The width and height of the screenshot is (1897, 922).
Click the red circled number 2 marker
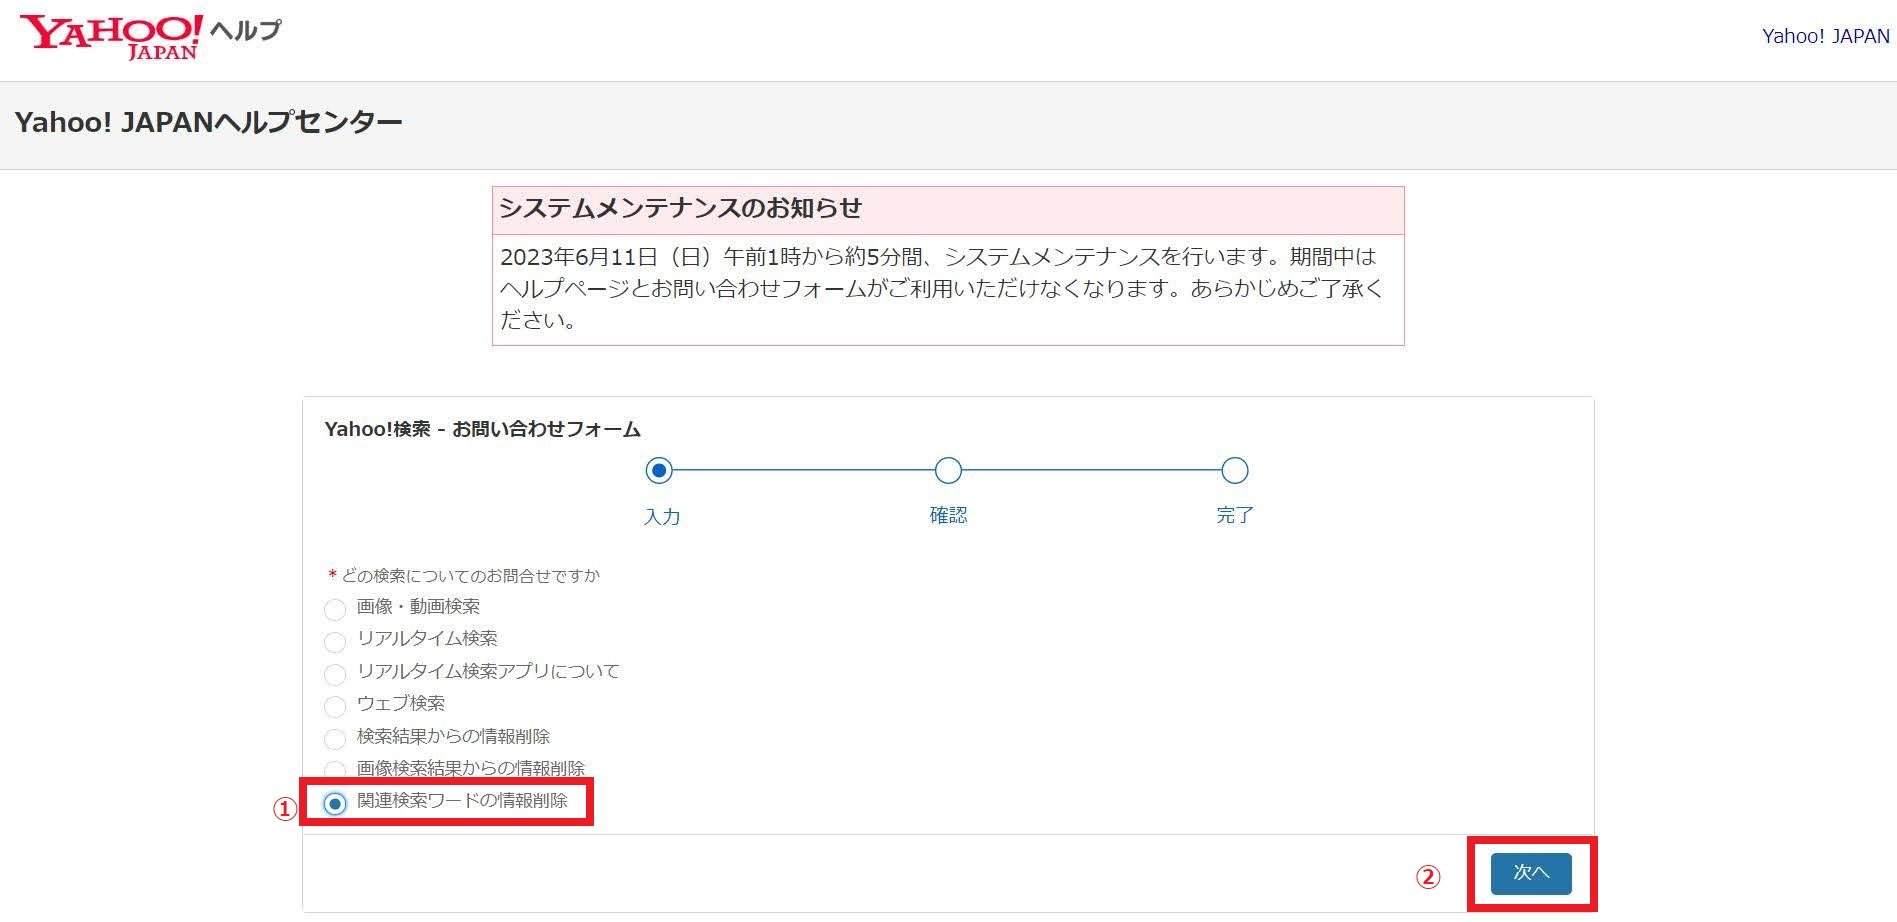1428,877
